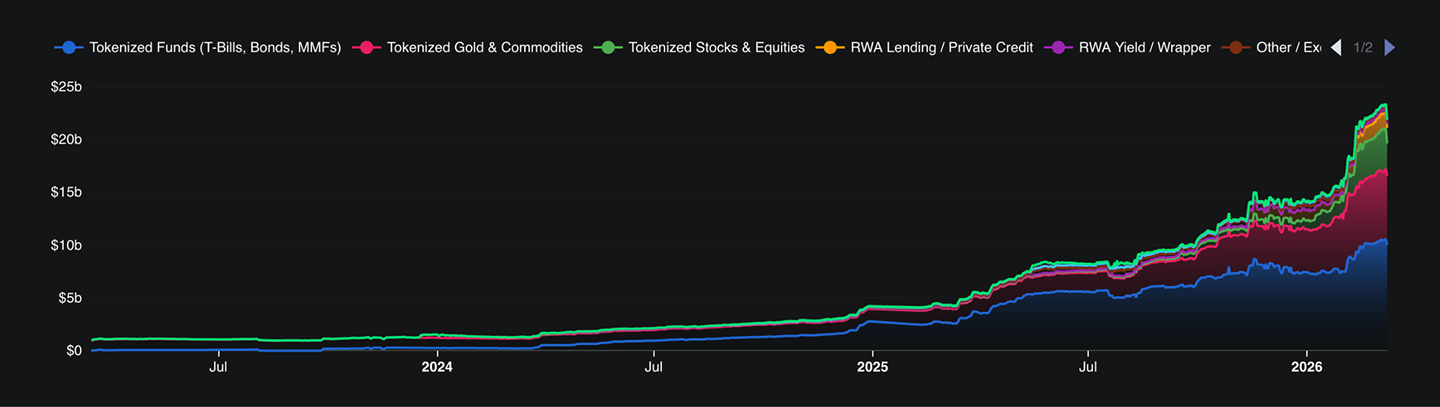This screenshot has height=407, width=1440.
Task: Click the brown Other legend marker
Action: pos(1235,47)
